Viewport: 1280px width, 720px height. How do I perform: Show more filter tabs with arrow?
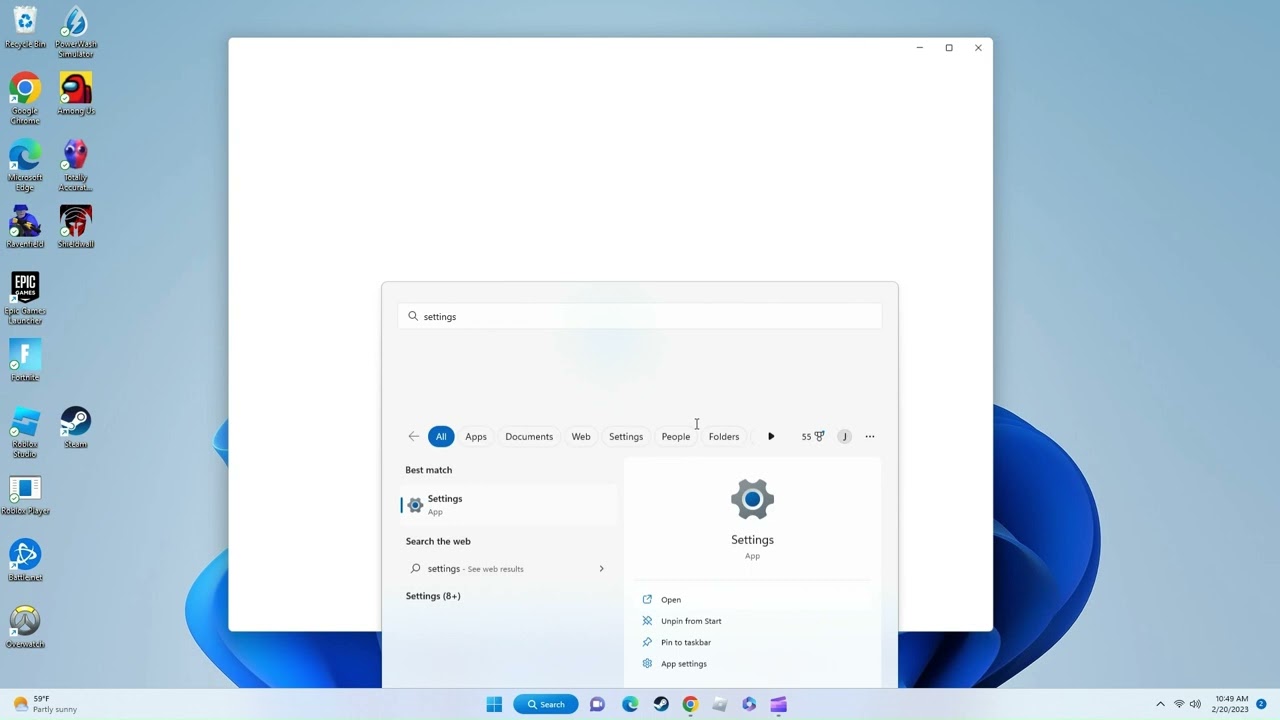pyautogui.click(x=771, y=436)
